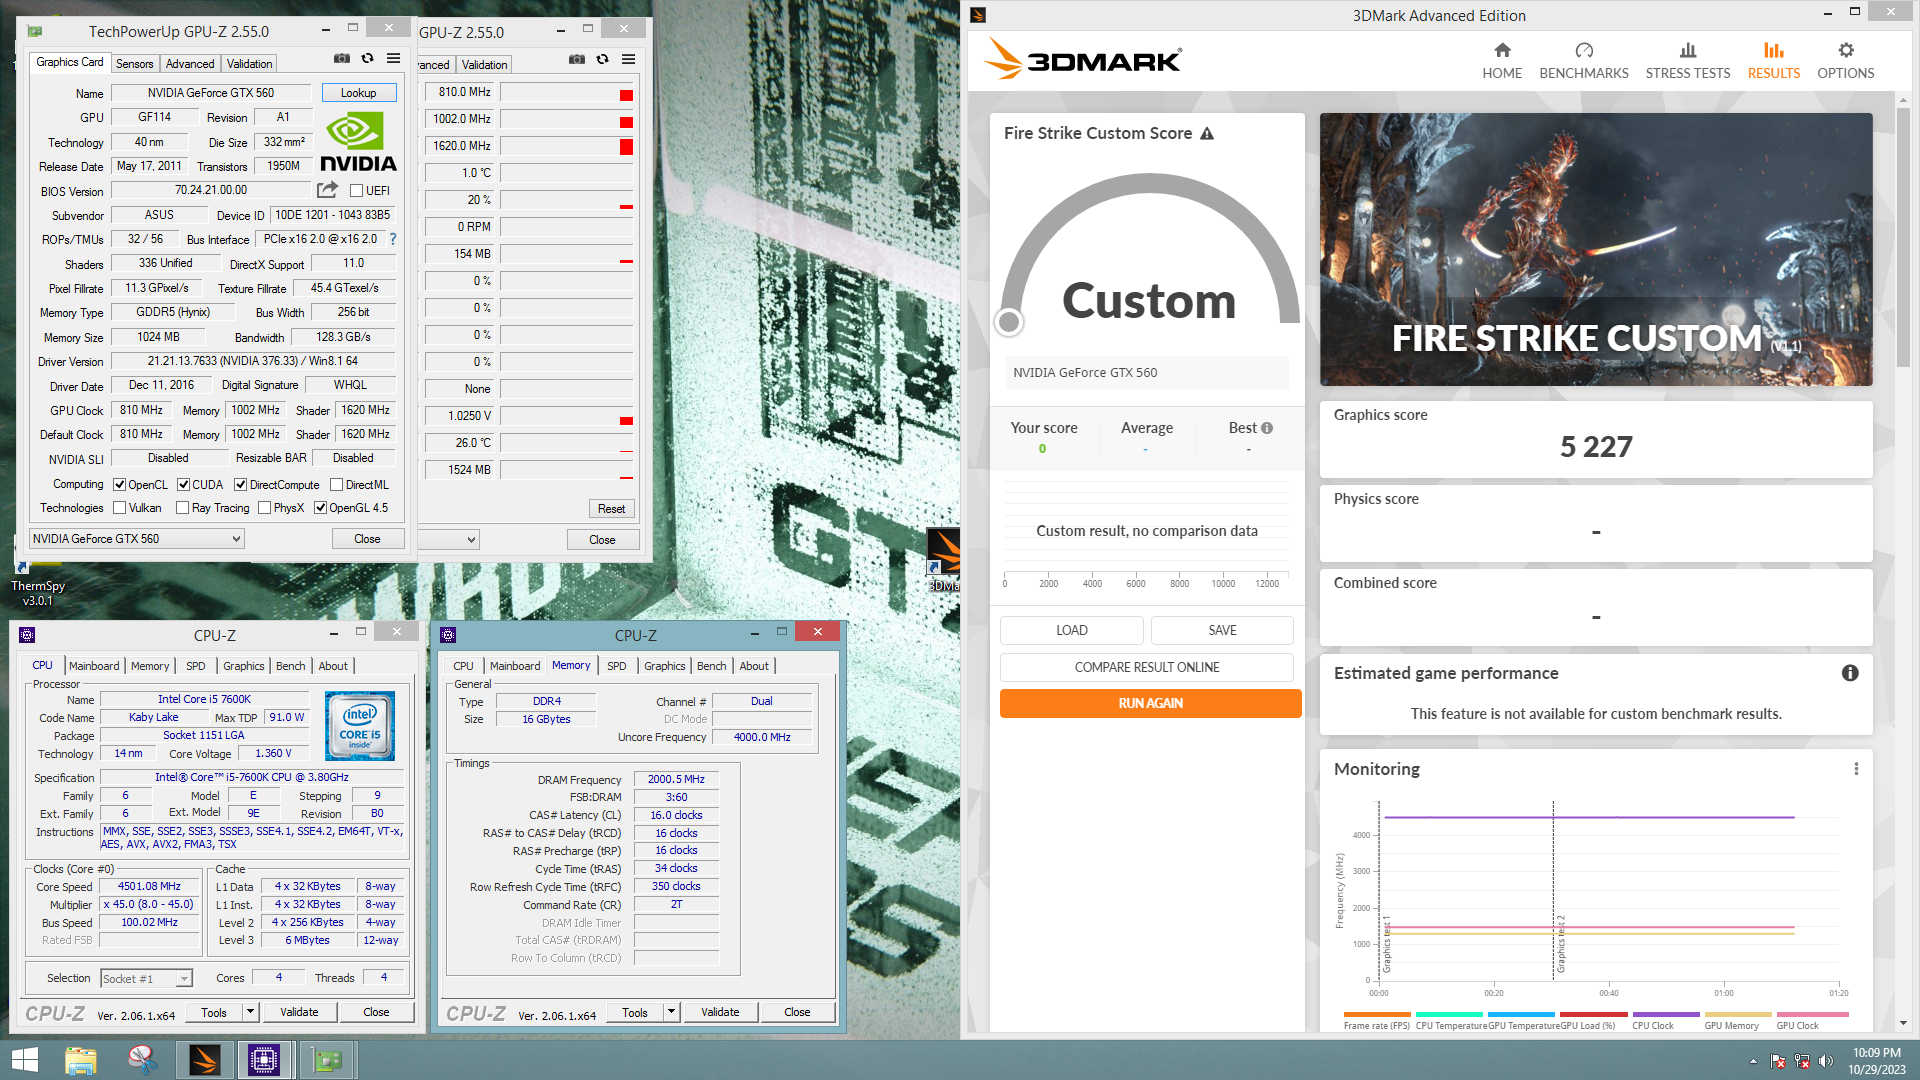The width and height of the screenshot is (1920, 1080).
Task: Click refresh icon in TechPowerUp GPU-Z window
Action: pyautogui.click(x=368, y=59)
